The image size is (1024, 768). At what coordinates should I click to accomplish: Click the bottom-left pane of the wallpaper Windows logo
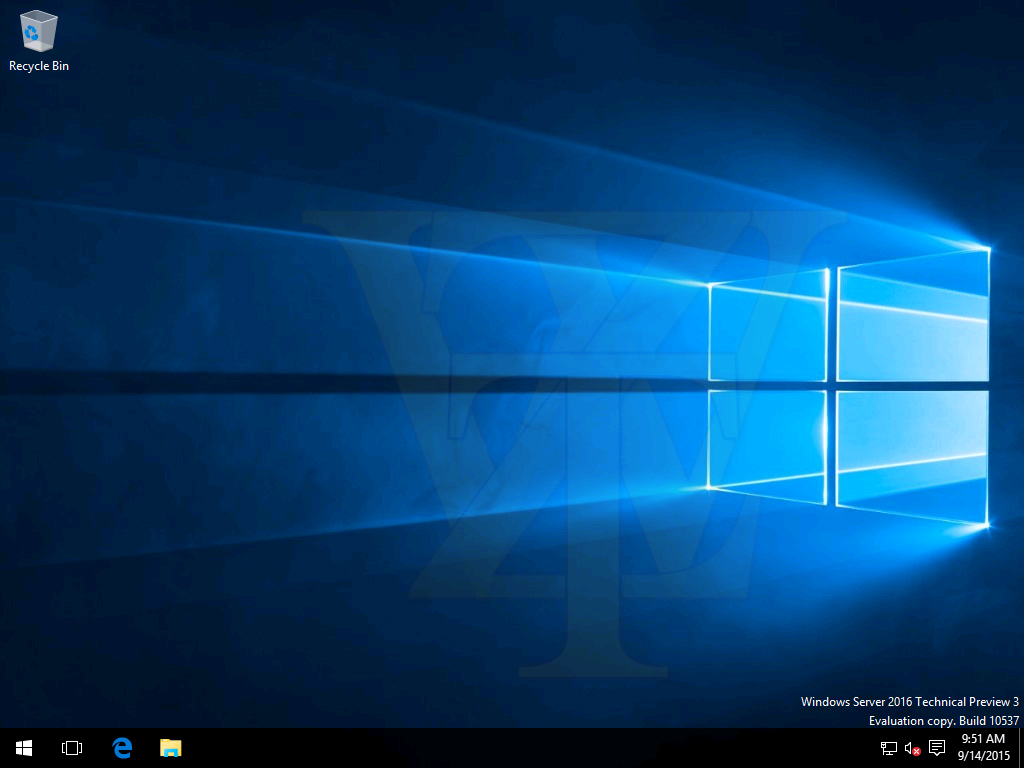(x=768, y=440)
